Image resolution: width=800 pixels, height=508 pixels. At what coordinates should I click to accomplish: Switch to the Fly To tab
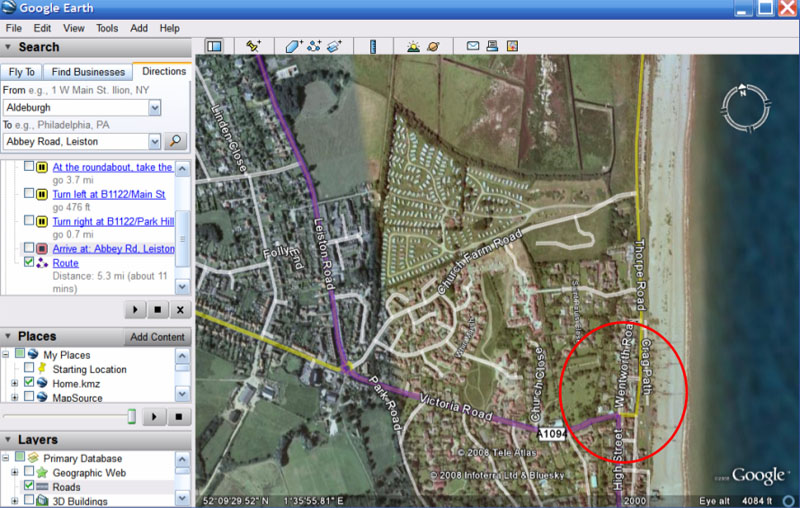(21, 72)
